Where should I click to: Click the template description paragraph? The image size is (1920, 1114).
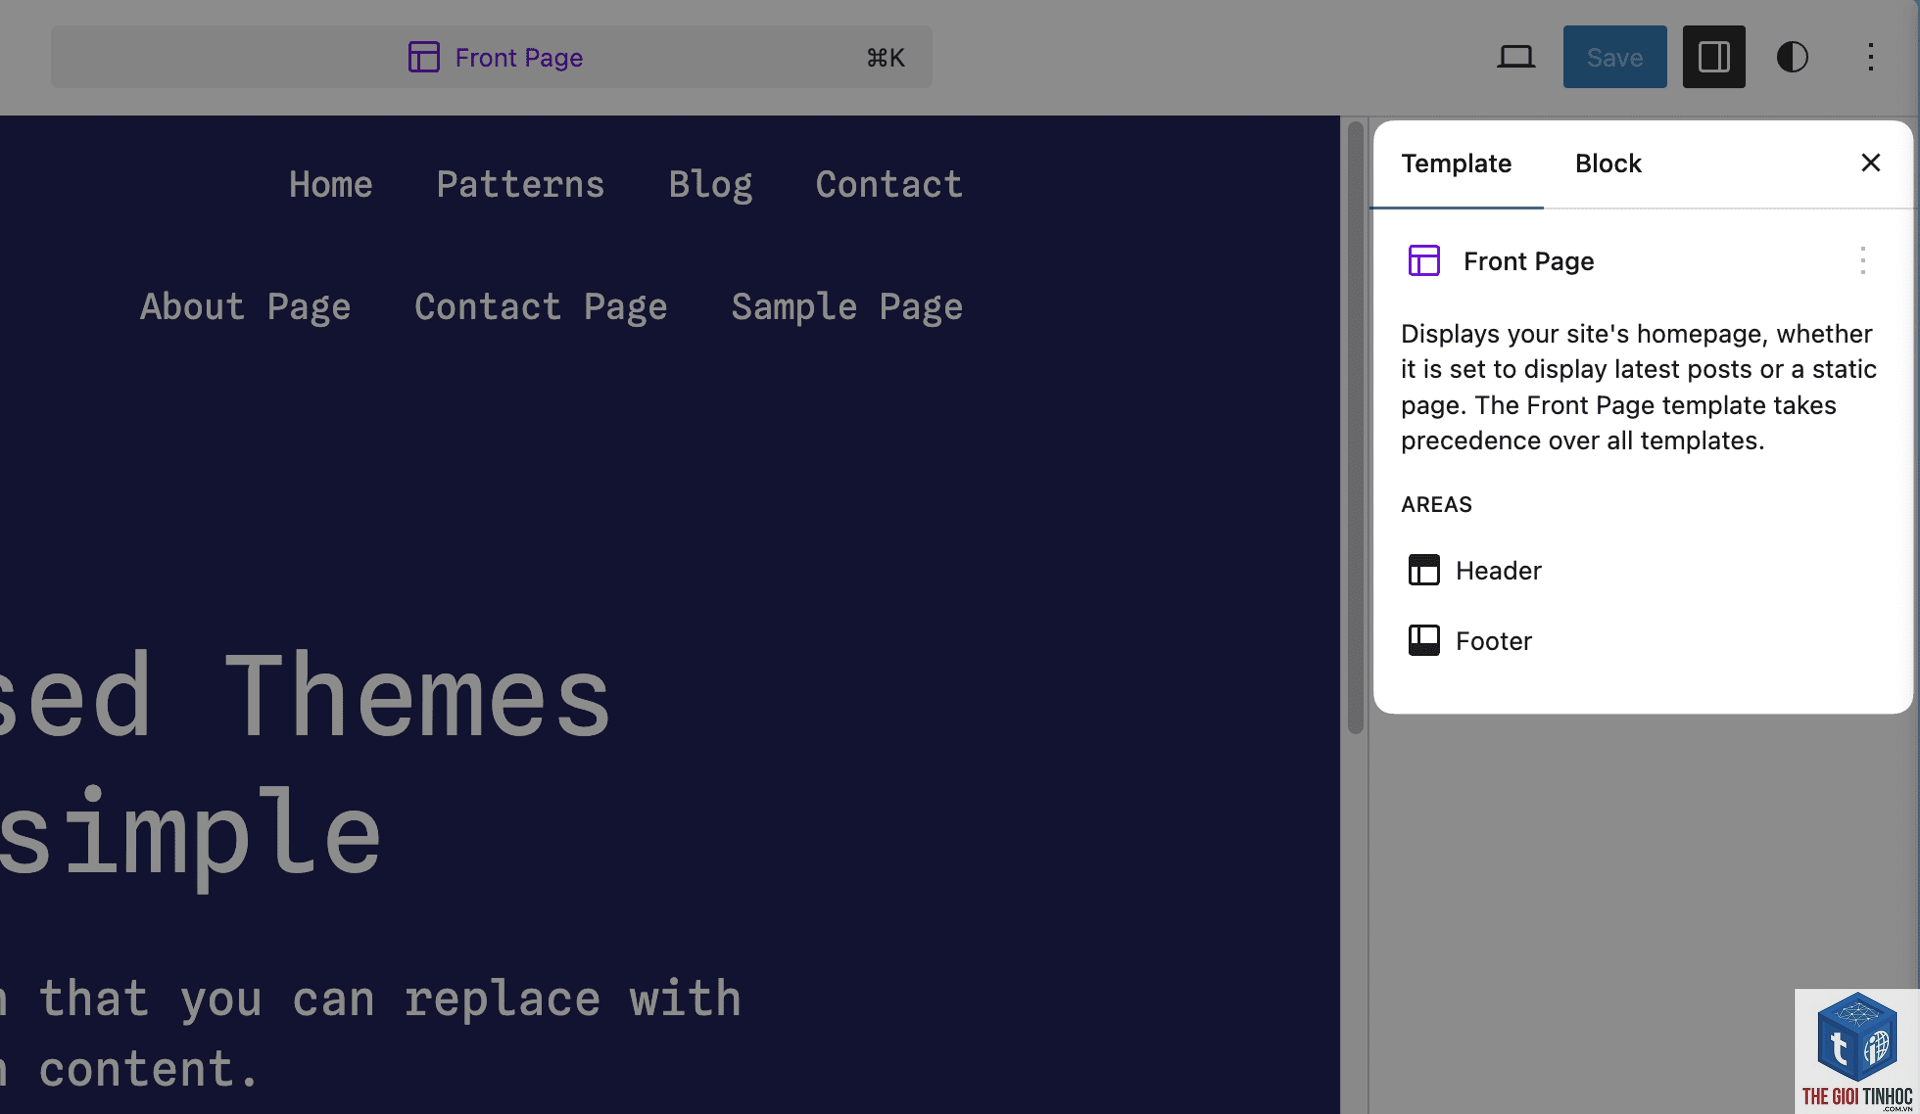pyautogui.click(x=1638, y=387)
